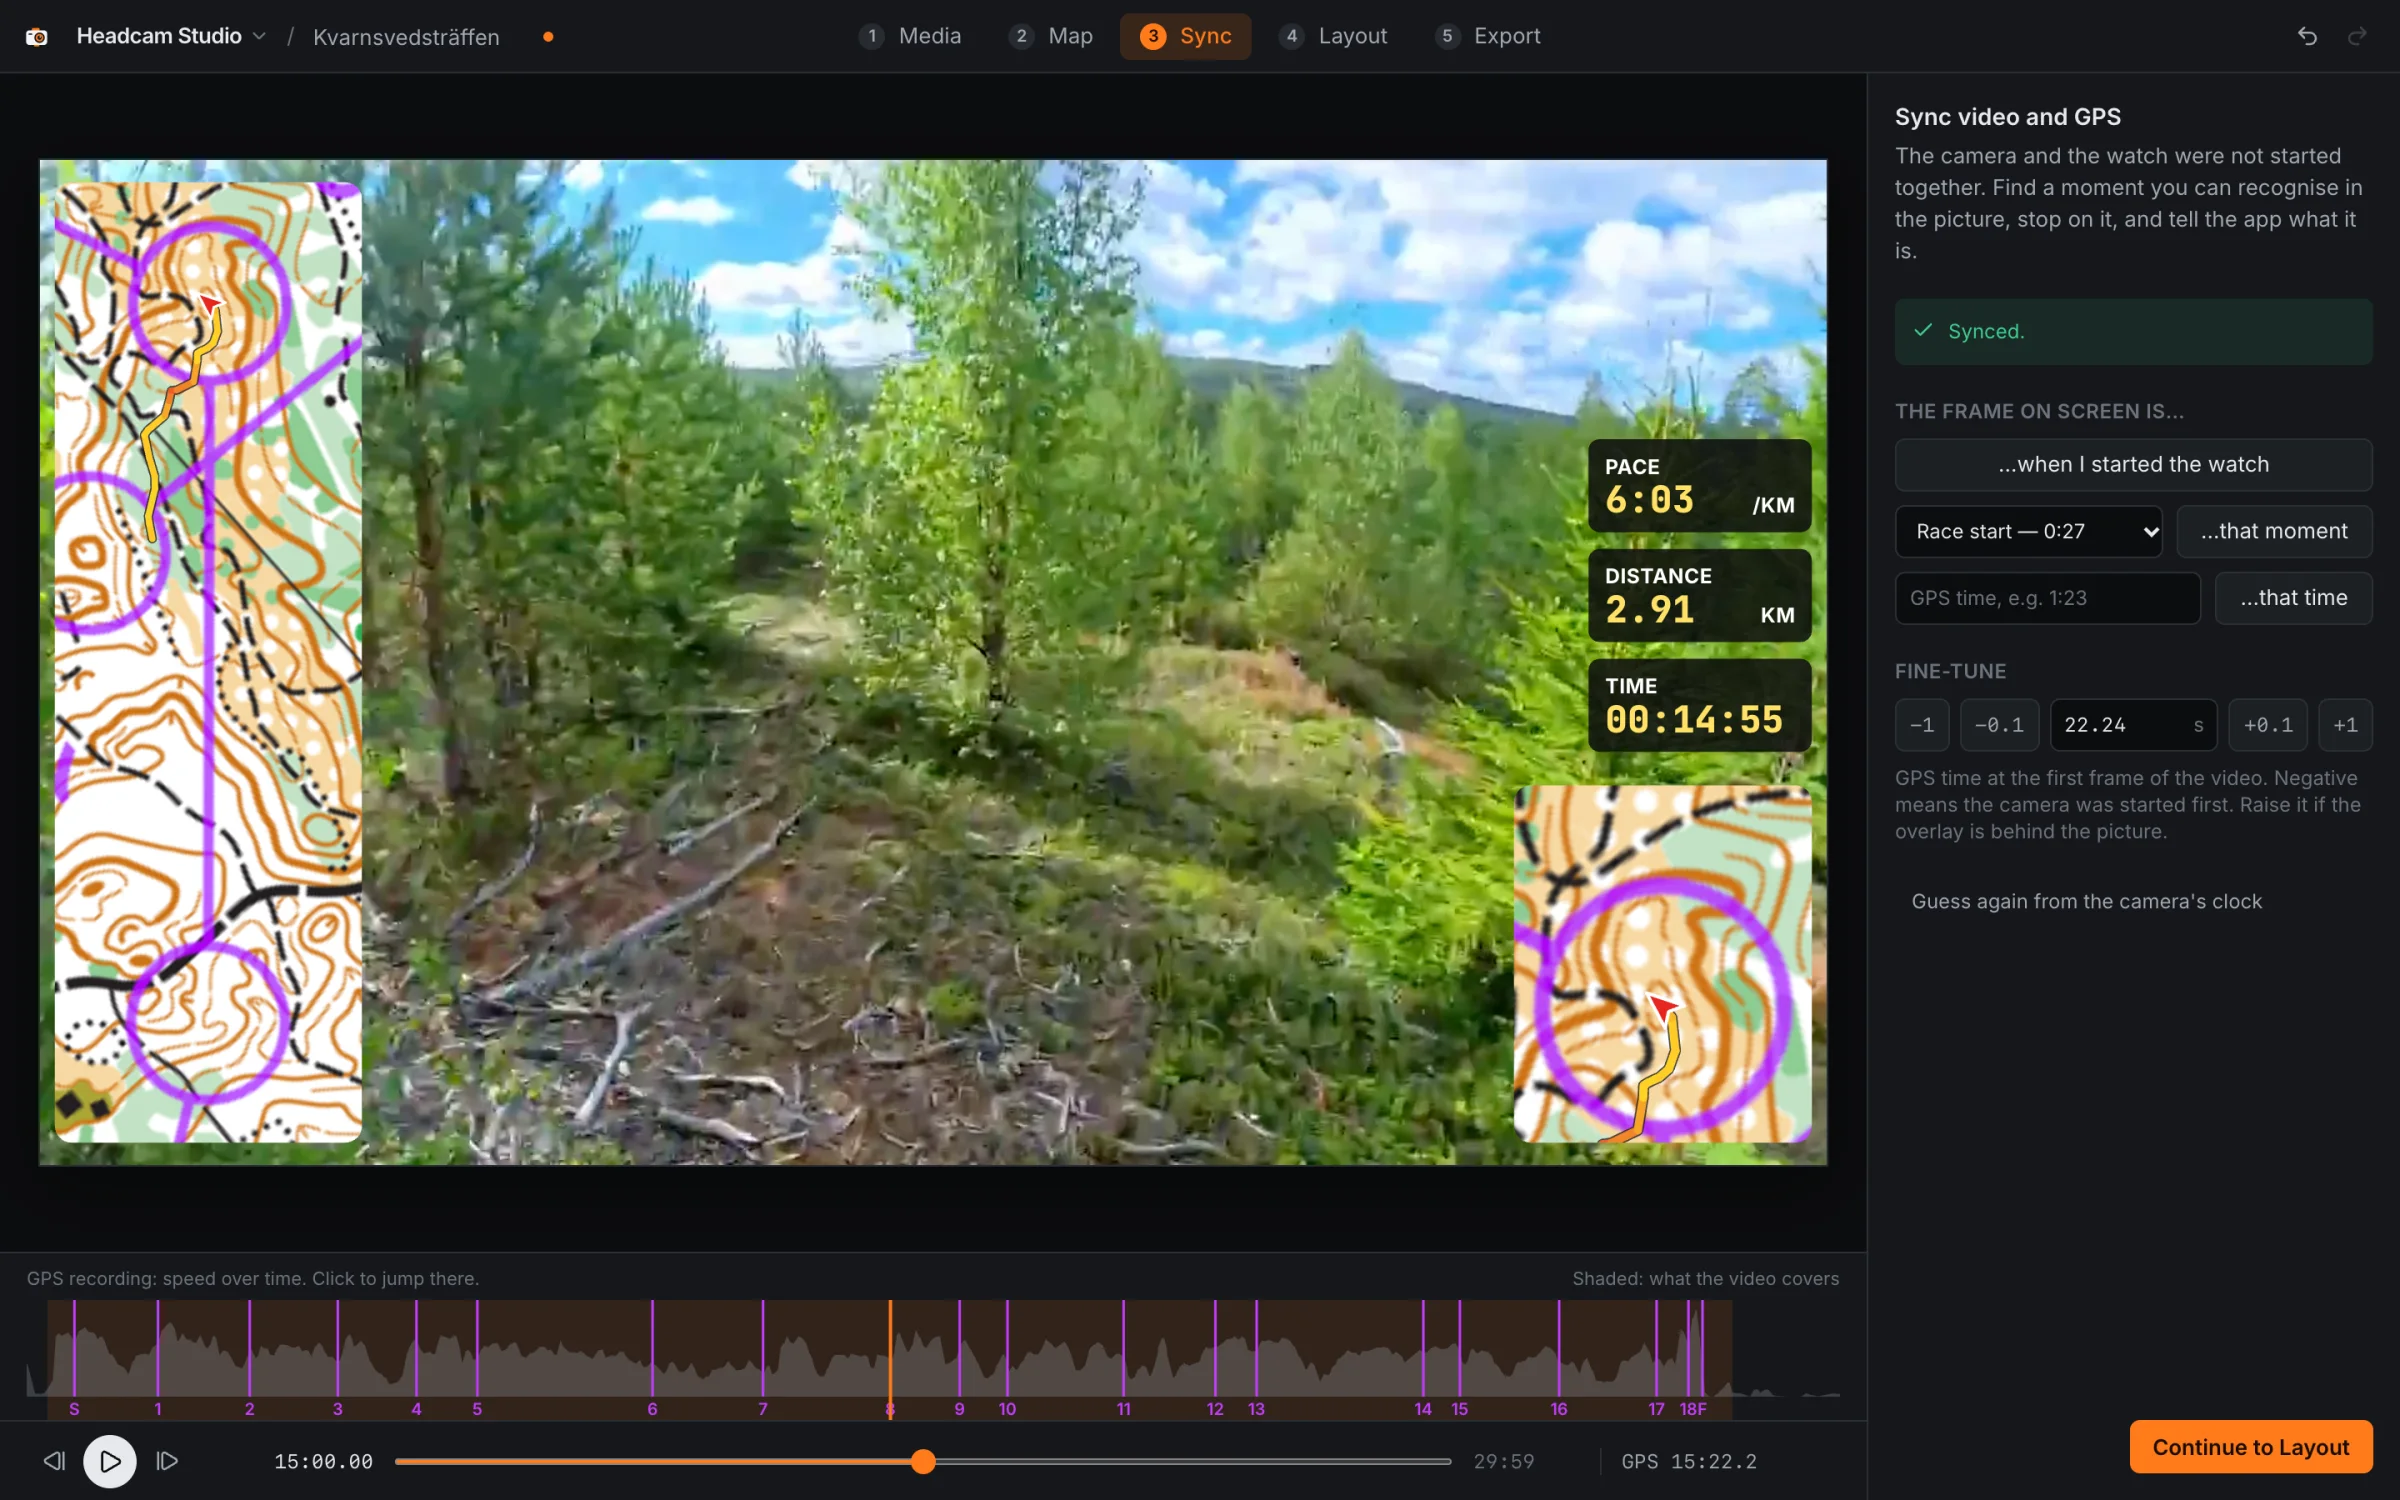The image size is (2400, 1500).
Task: Click the PACE 6:03 overlay widget
Action: point(1699,486)
